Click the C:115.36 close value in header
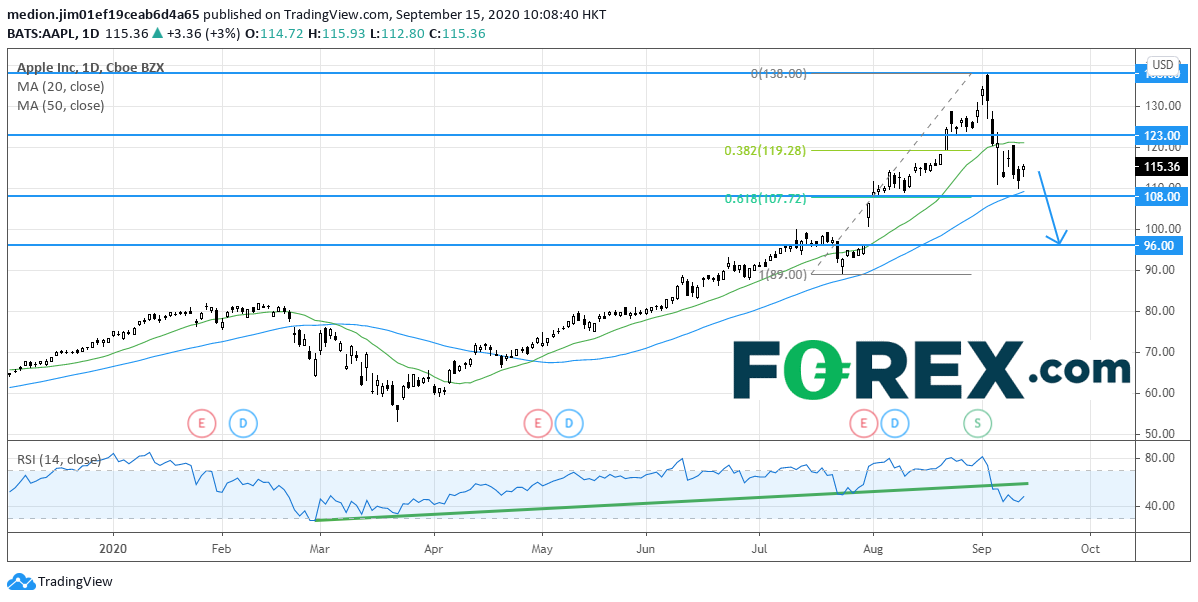The width and height of the screenshot is (1198, 602). pyautogui.click(x=458, y=34)
